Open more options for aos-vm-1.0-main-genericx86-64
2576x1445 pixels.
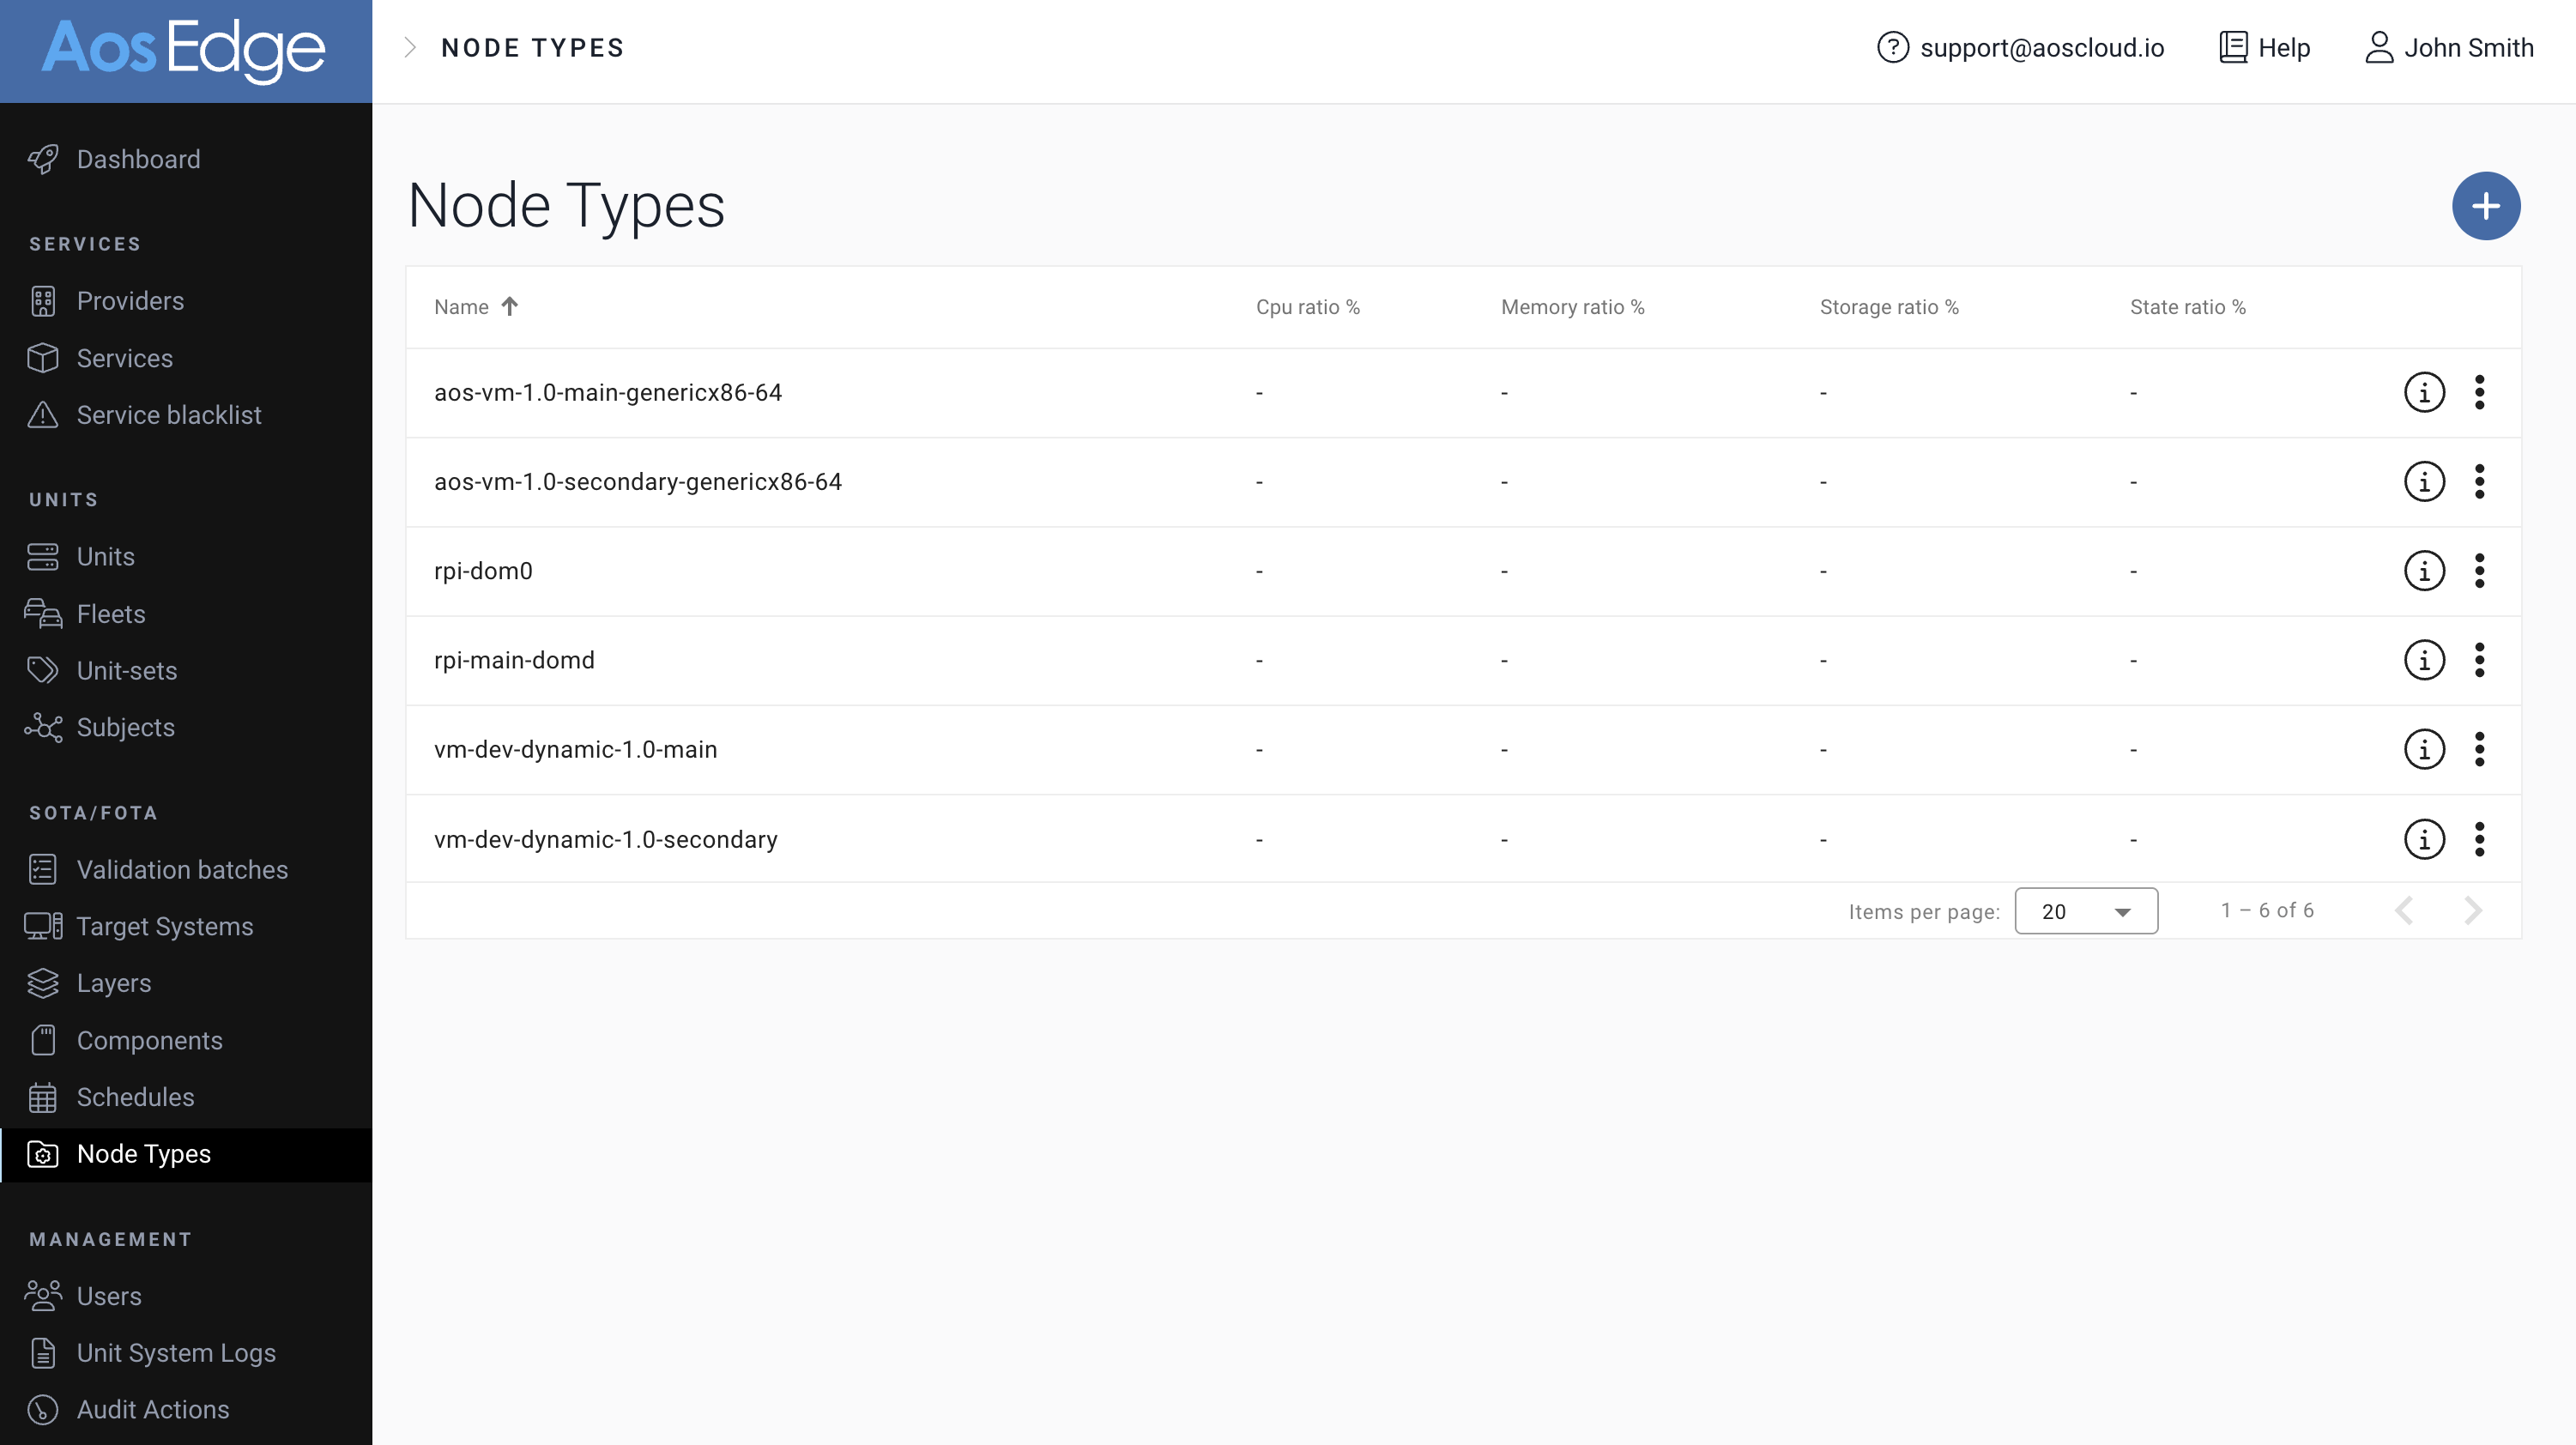click(x=2479, y=392)
